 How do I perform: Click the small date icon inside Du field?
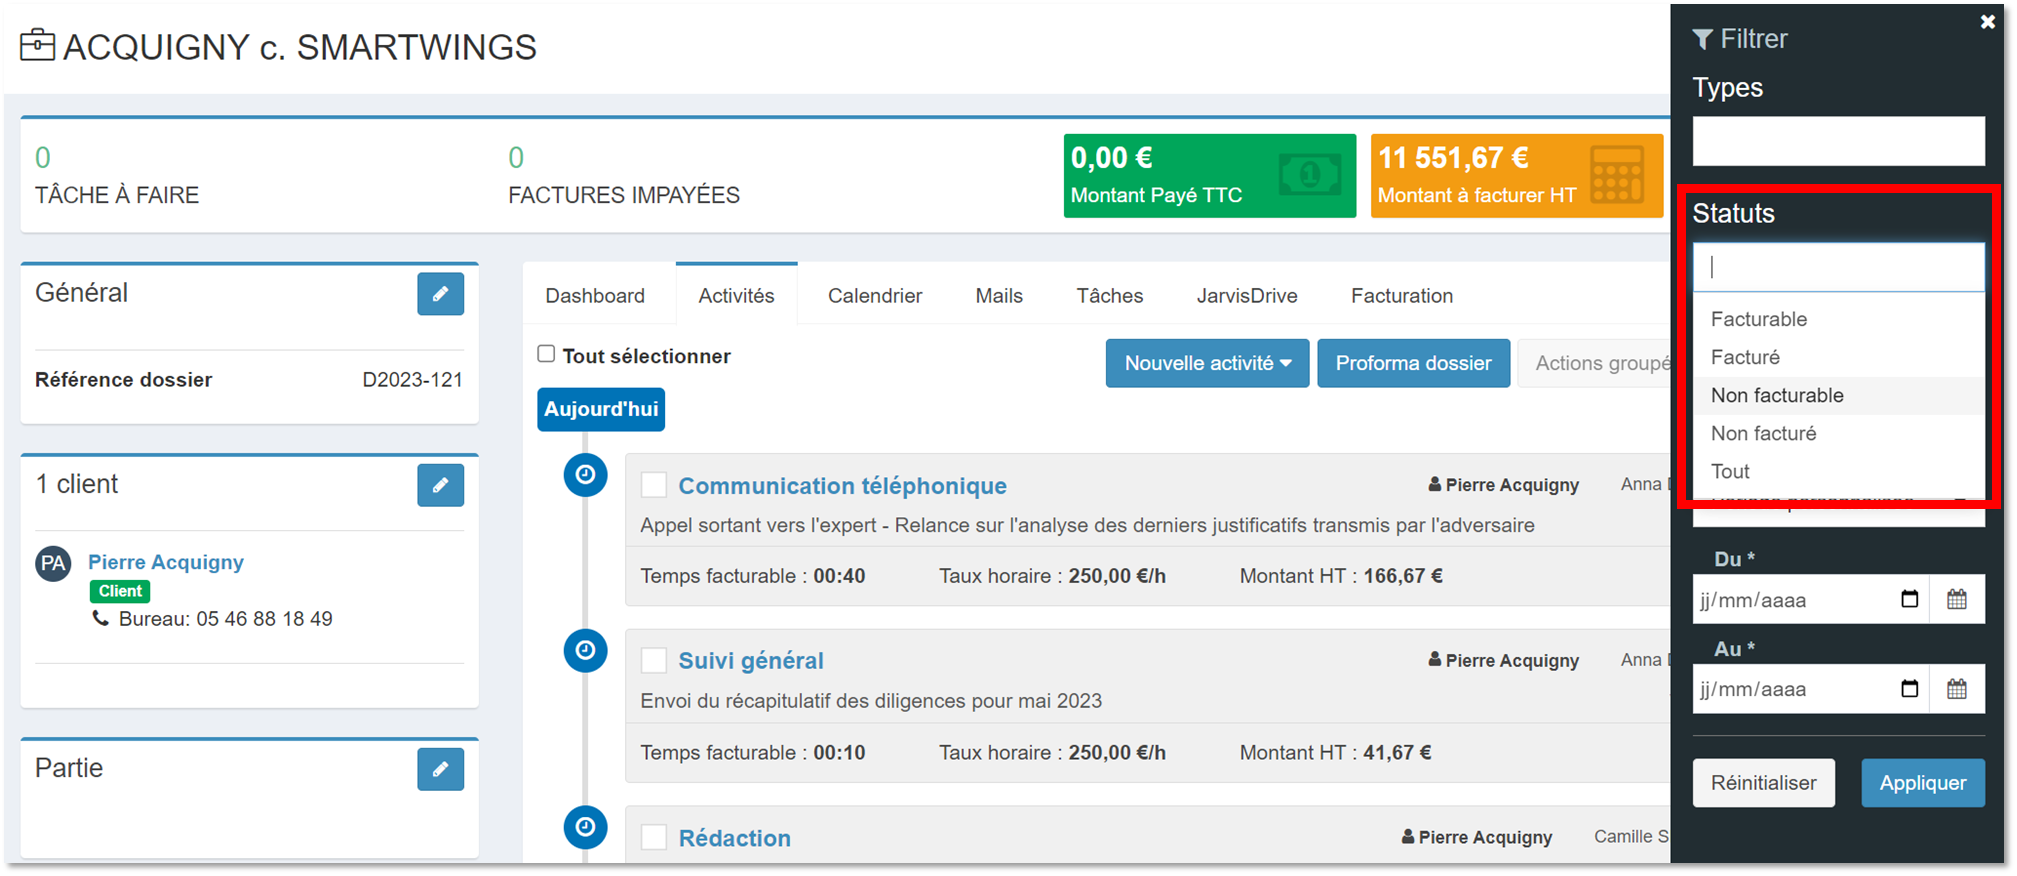[x=1909, y=599]
